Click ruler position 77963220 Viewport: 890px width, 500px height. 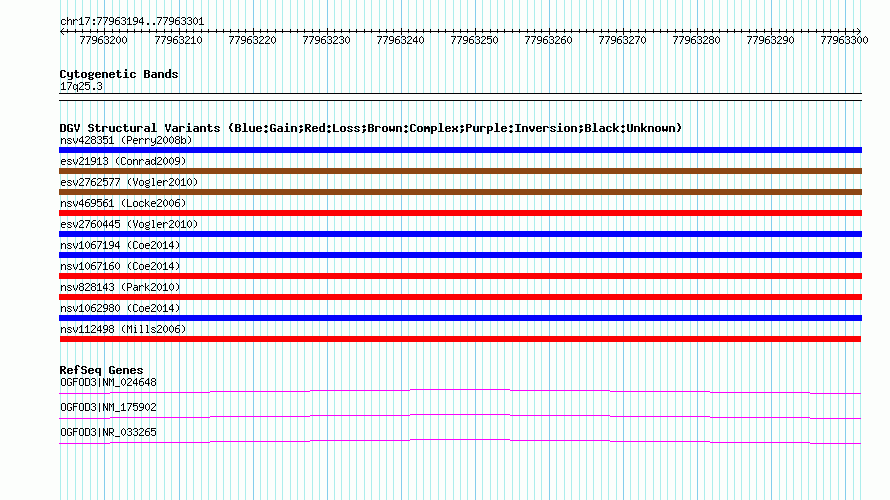pyautogui.click(x=252, y=40)
